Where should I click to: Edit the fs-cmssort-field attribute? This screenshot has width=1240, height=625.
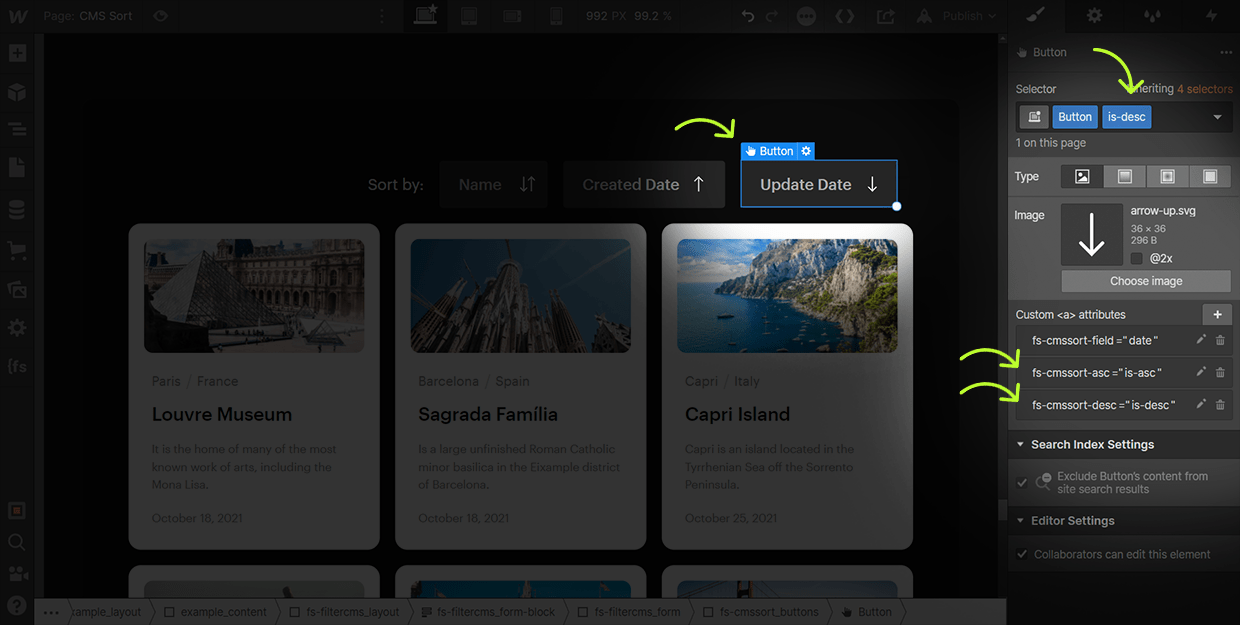coord(1201,340)
